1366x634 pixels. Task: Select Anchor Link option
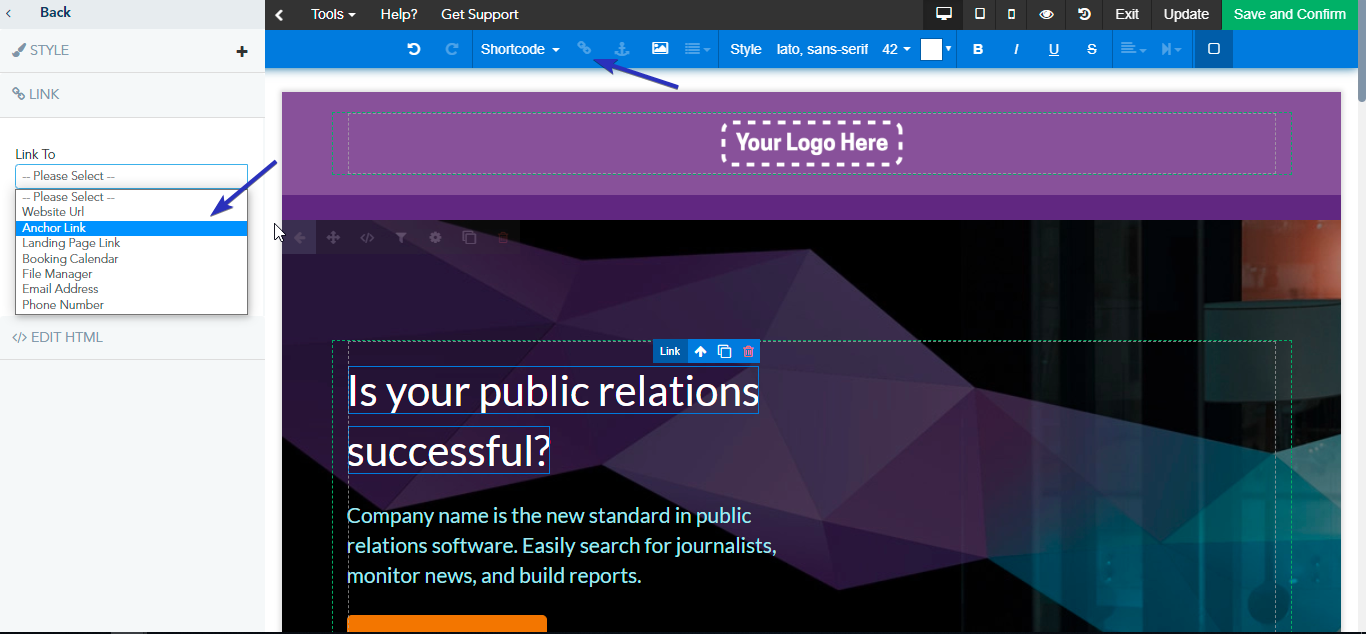tap(131, 228)
